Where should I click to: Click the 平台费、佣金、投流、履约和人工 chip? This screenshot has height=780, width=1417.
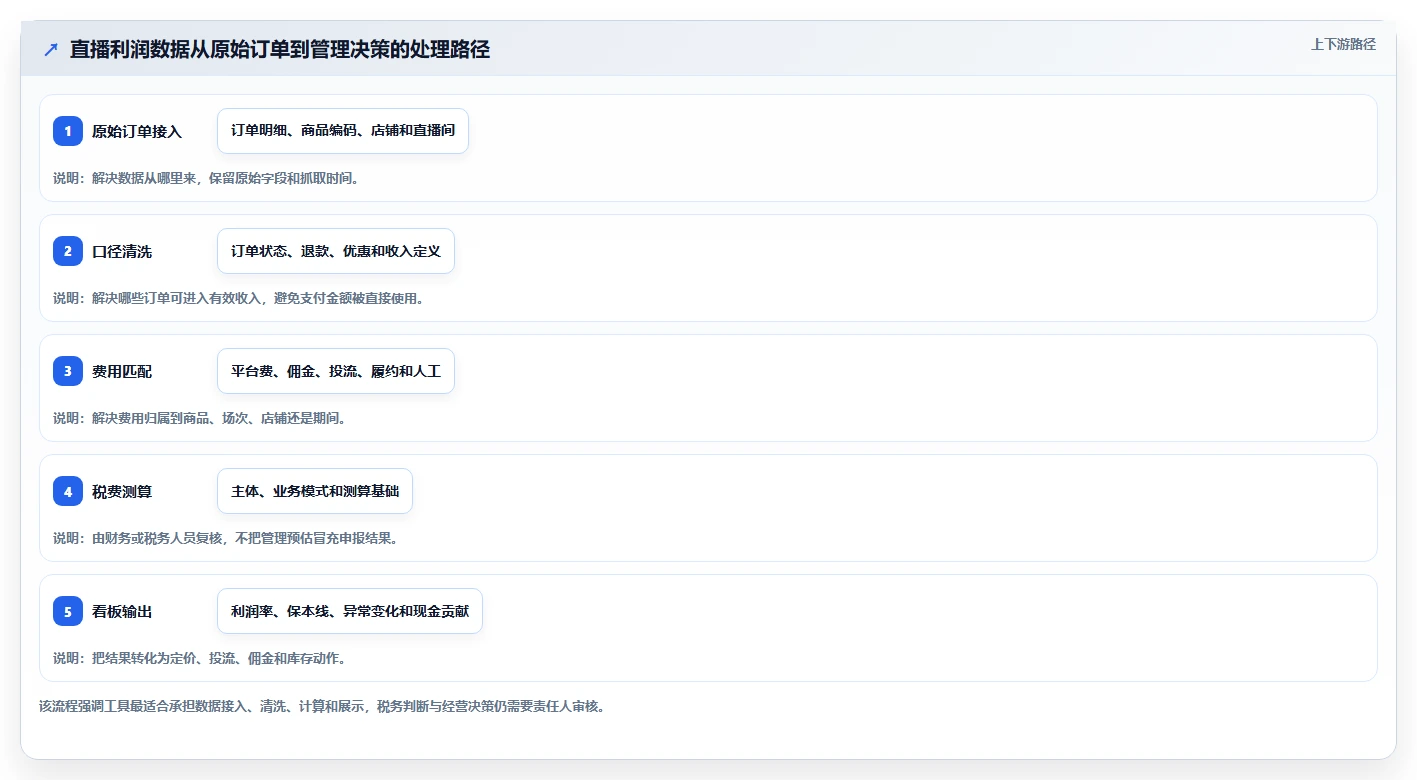pyautogui.click(x=336, y=371)
